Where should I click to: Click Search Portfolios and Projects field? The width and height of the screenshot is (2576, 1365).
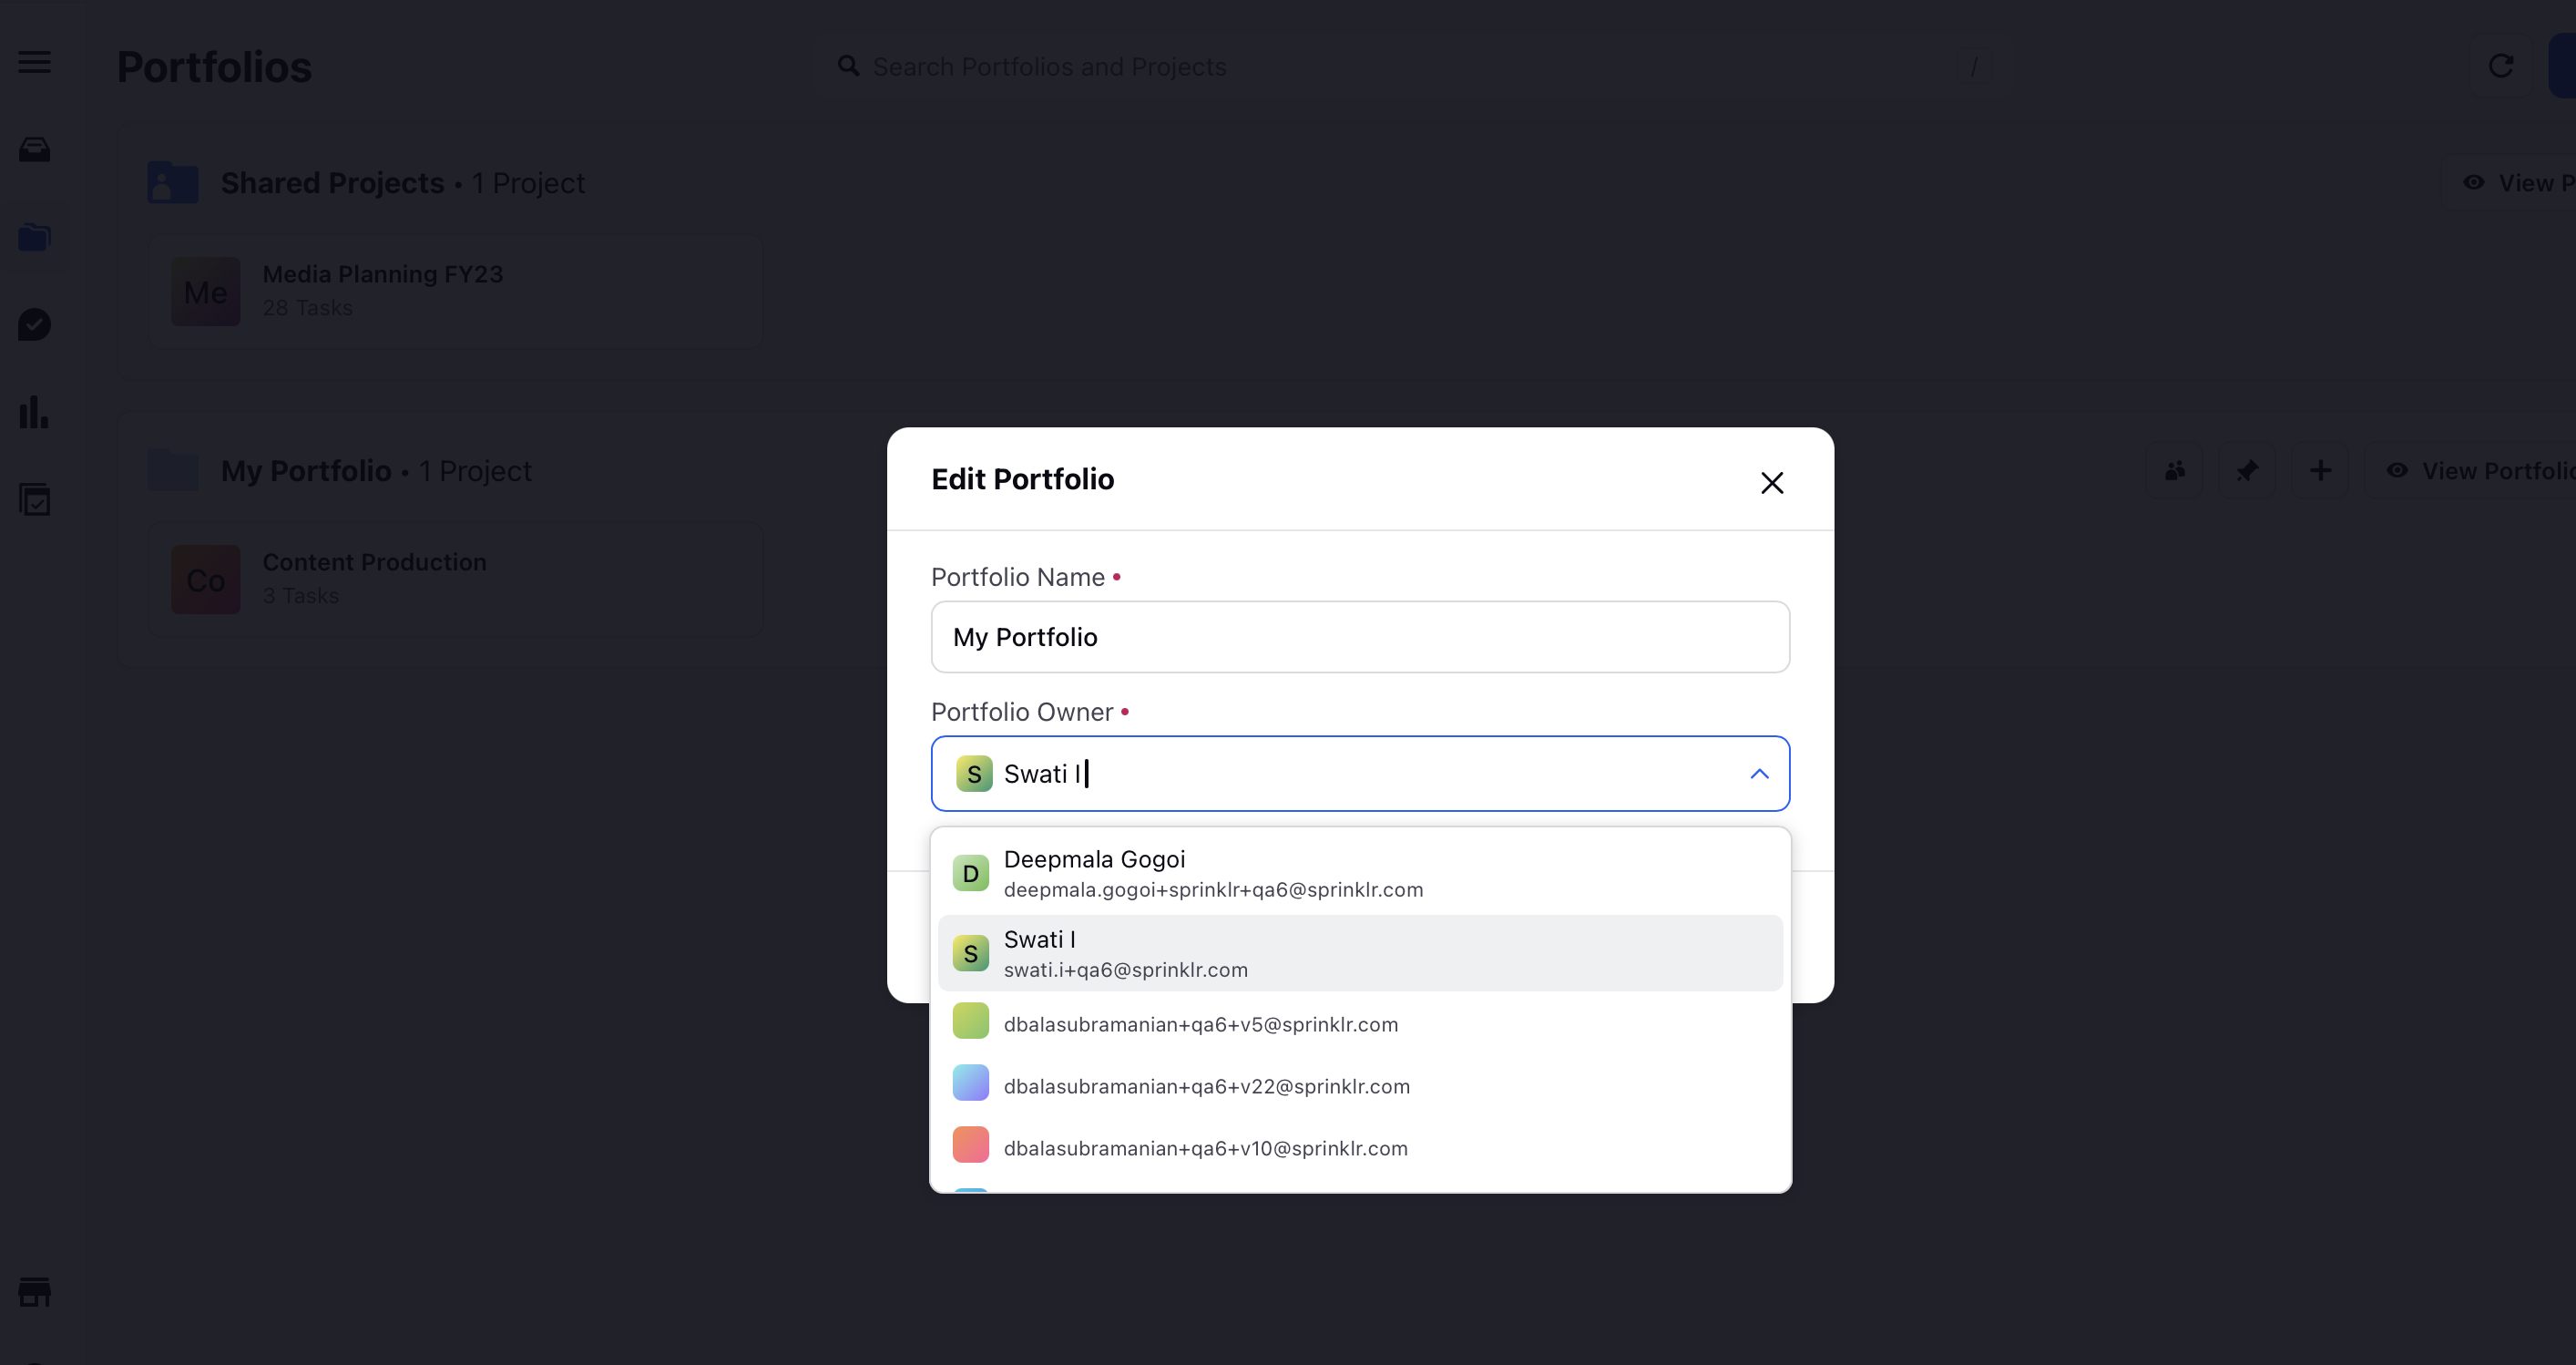1410,66
